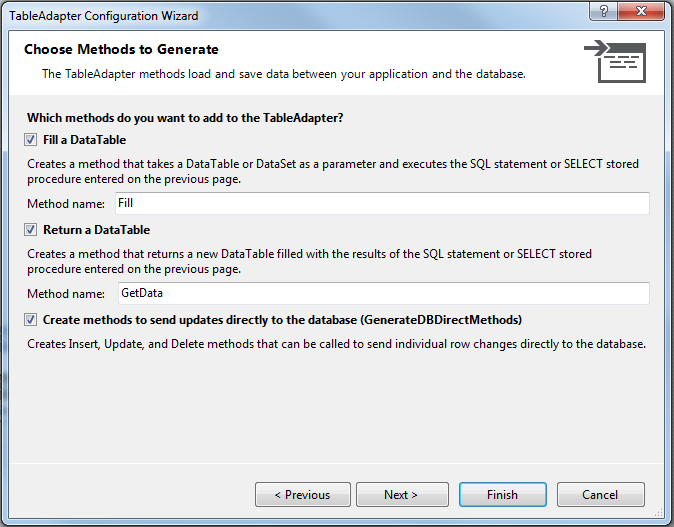The width and height of the screenshot is (674, 527).
Task: Click the Choose Methods to Generate heading
Action: click(x=121, y=49)
